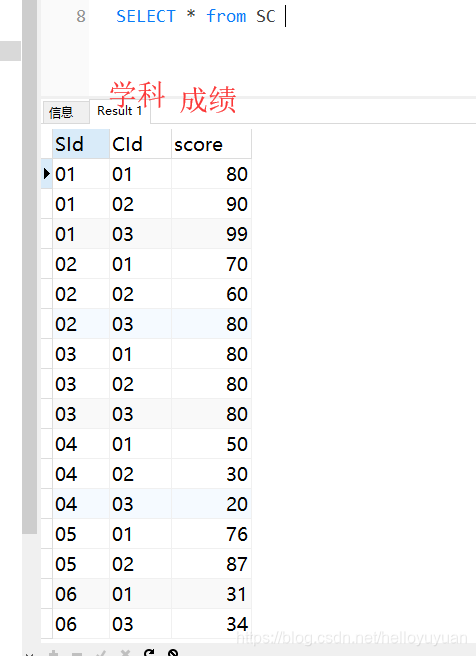Select the SId cell in the row scoring 50
This screenshot has height=656, width=476.
tap(81, 444)
